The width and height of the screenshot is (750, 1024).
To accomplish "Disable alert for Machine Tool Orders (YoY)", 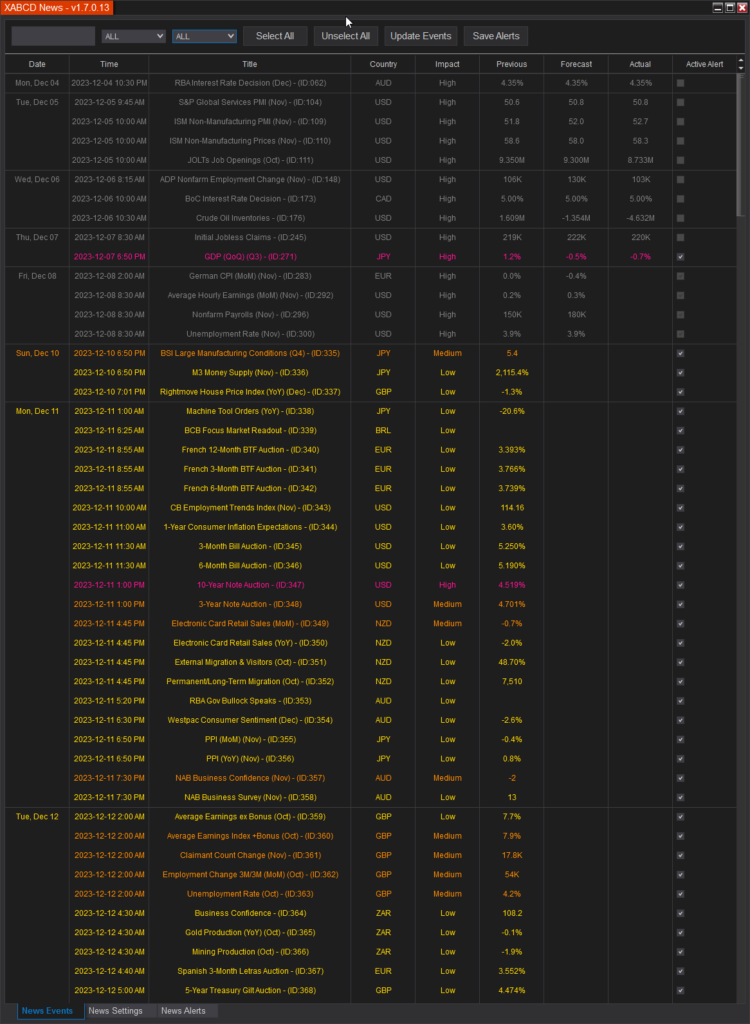I will tap(680, 411).
